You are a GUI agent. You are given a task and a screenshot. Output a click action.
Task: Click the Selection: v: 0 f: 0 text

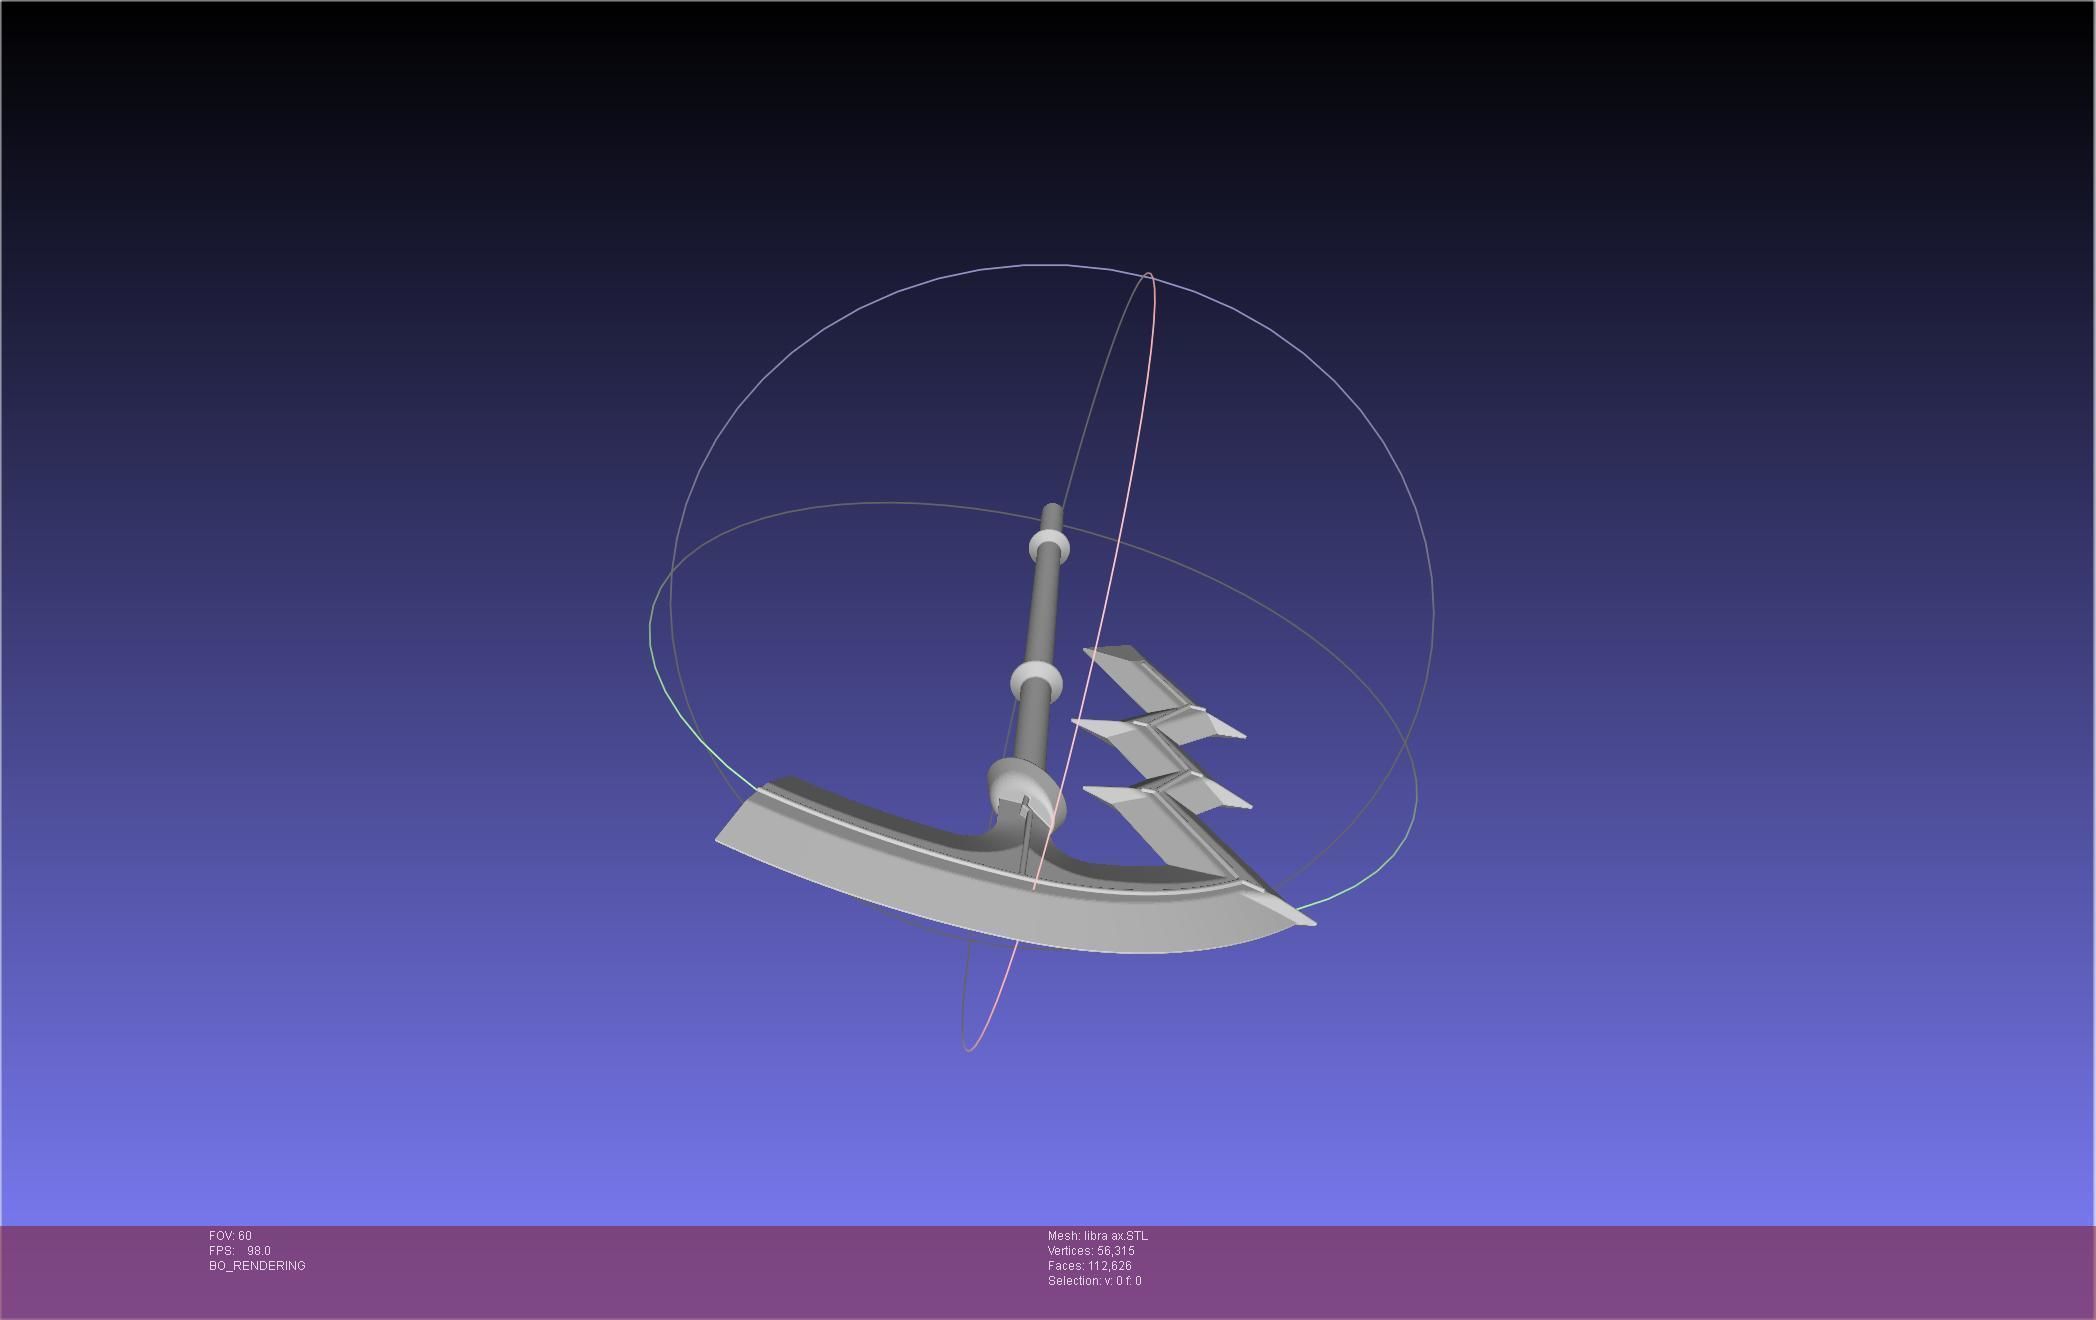1095,1281
